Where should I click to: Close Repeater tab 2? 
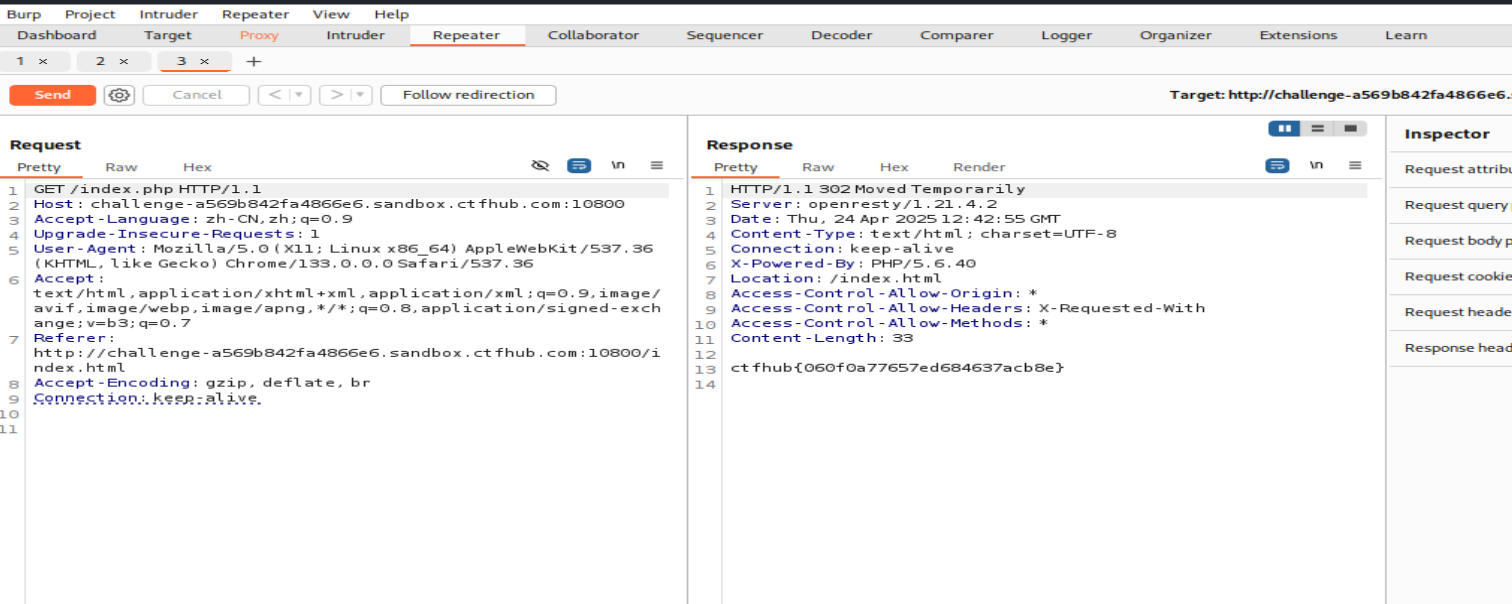pos(124,61)
